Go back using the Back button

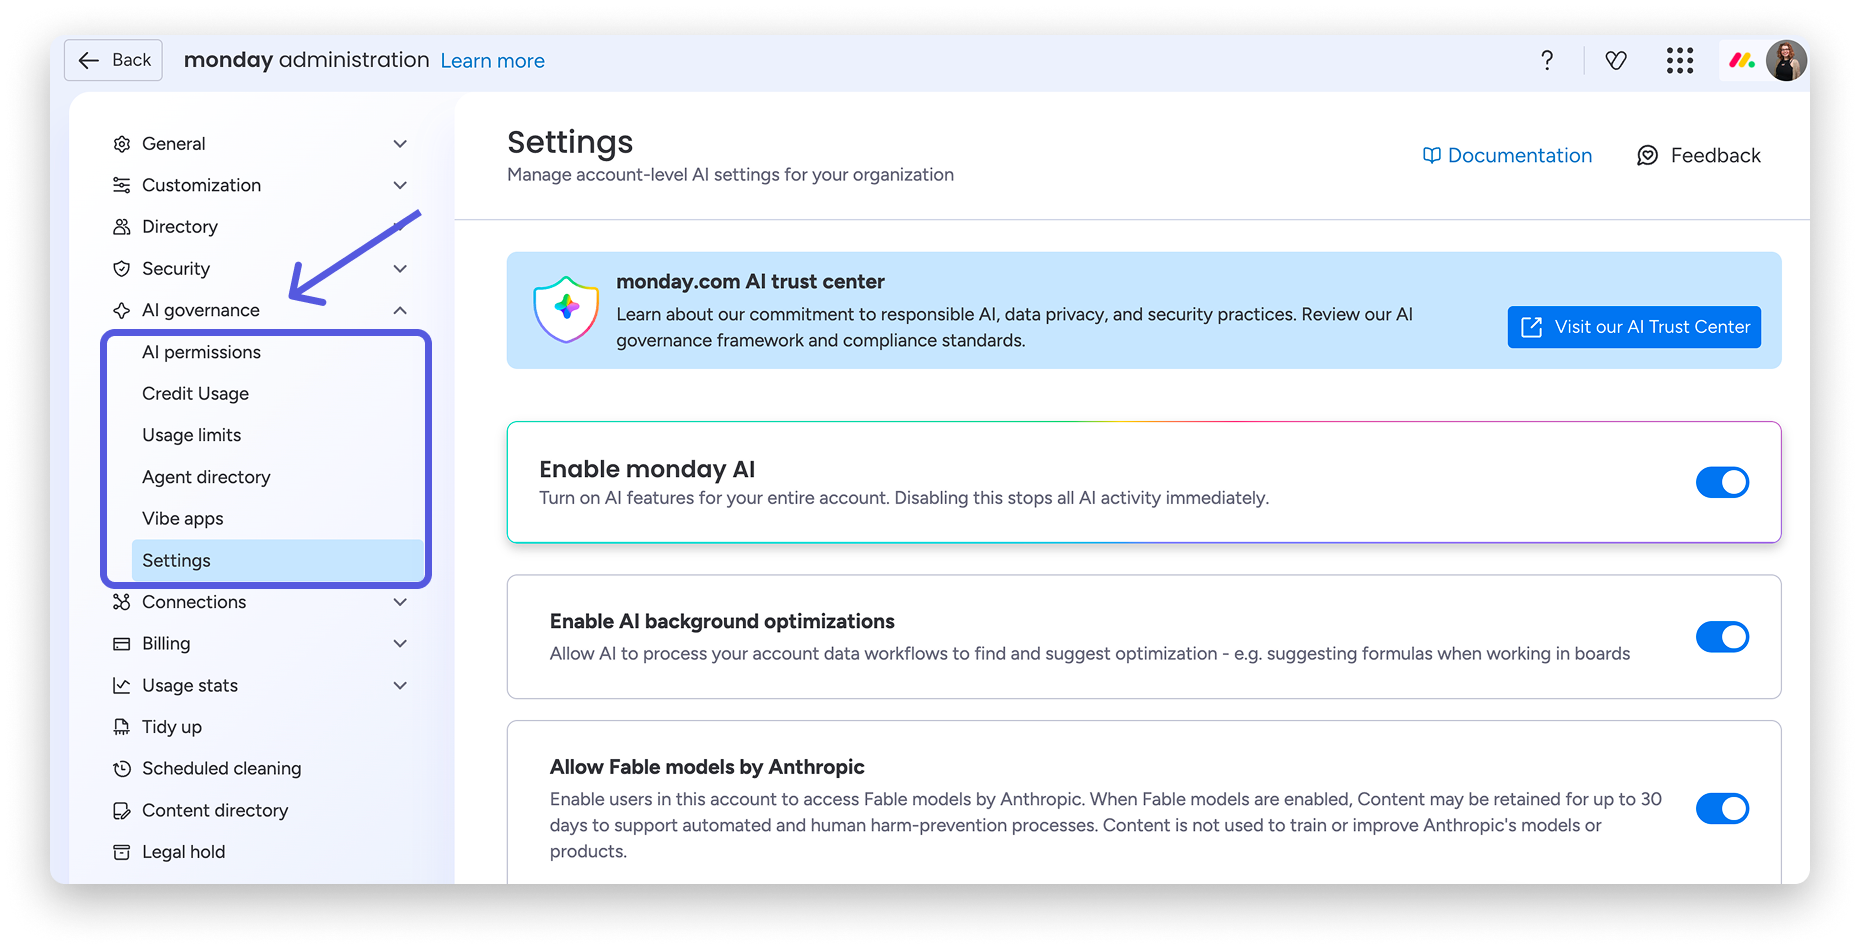point(114,60)
